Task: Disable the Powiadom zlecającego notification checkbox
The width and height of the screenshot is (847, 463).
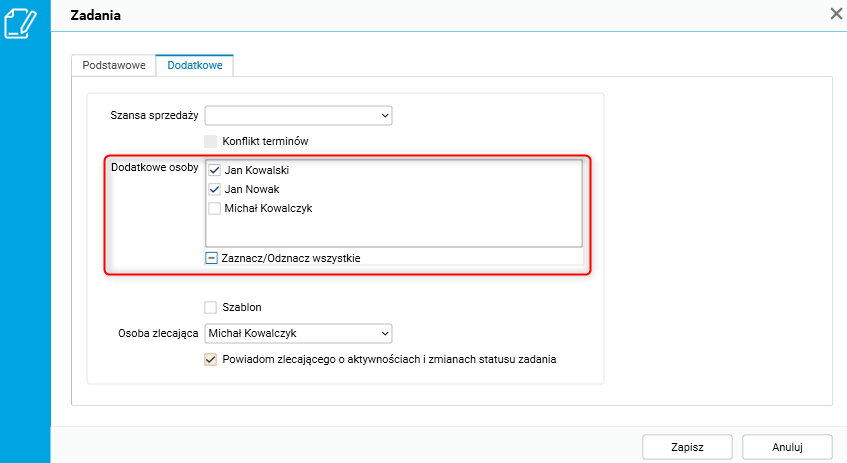Action: [211, 358]
